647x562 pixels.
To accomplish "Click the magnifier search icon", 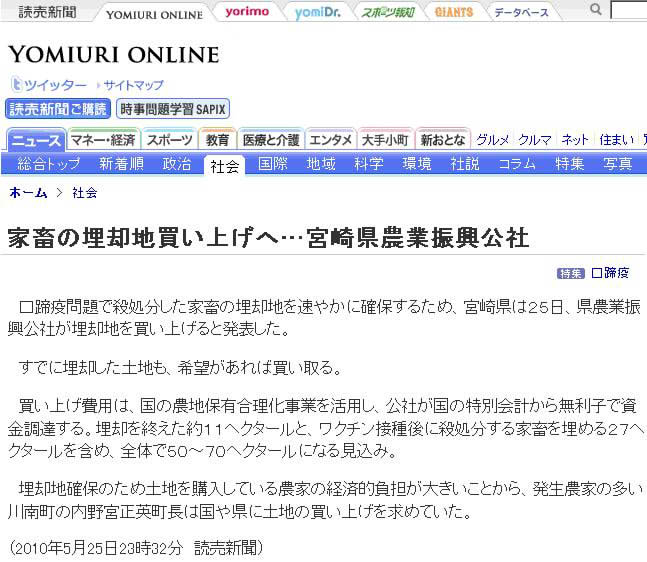I will click(596, 10).
